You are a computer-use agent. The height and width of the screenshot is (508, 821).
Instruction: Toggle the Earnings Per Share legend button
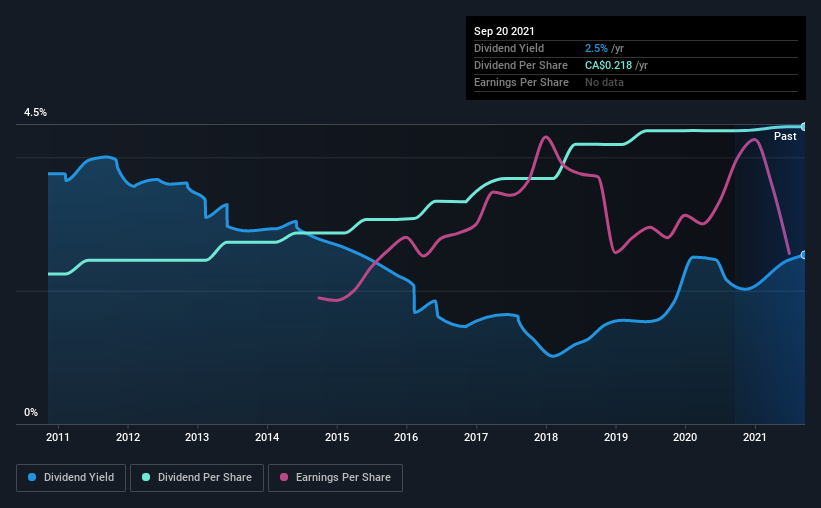point(335,478)
